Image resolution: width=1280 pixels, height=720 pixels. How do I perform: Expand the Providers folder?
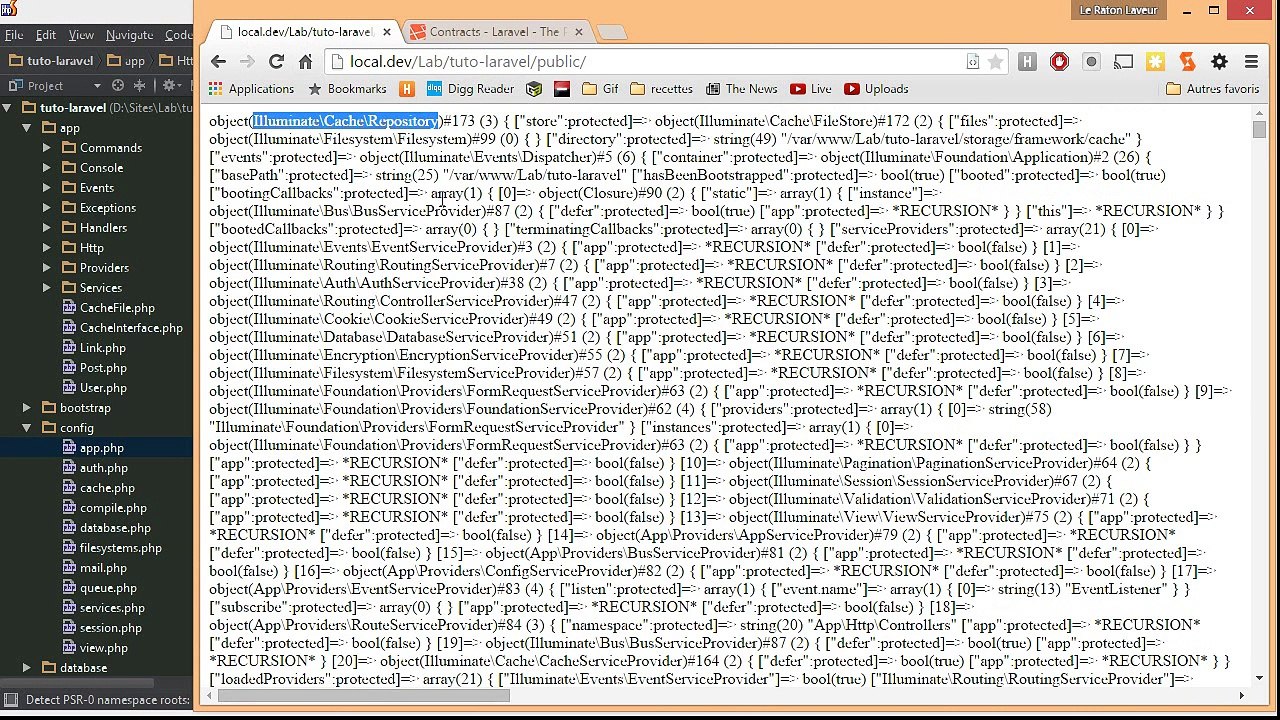coord(46,268)
